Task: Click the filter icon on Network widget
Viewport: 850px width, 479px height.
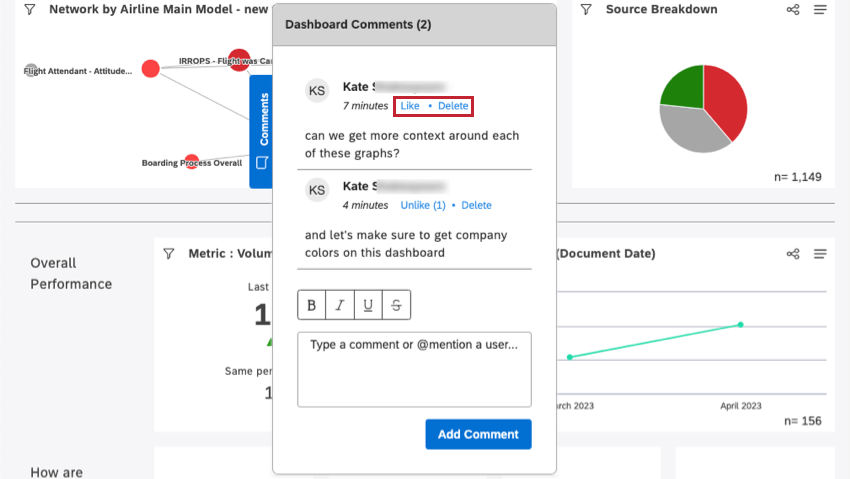Action: click(30, 9)
